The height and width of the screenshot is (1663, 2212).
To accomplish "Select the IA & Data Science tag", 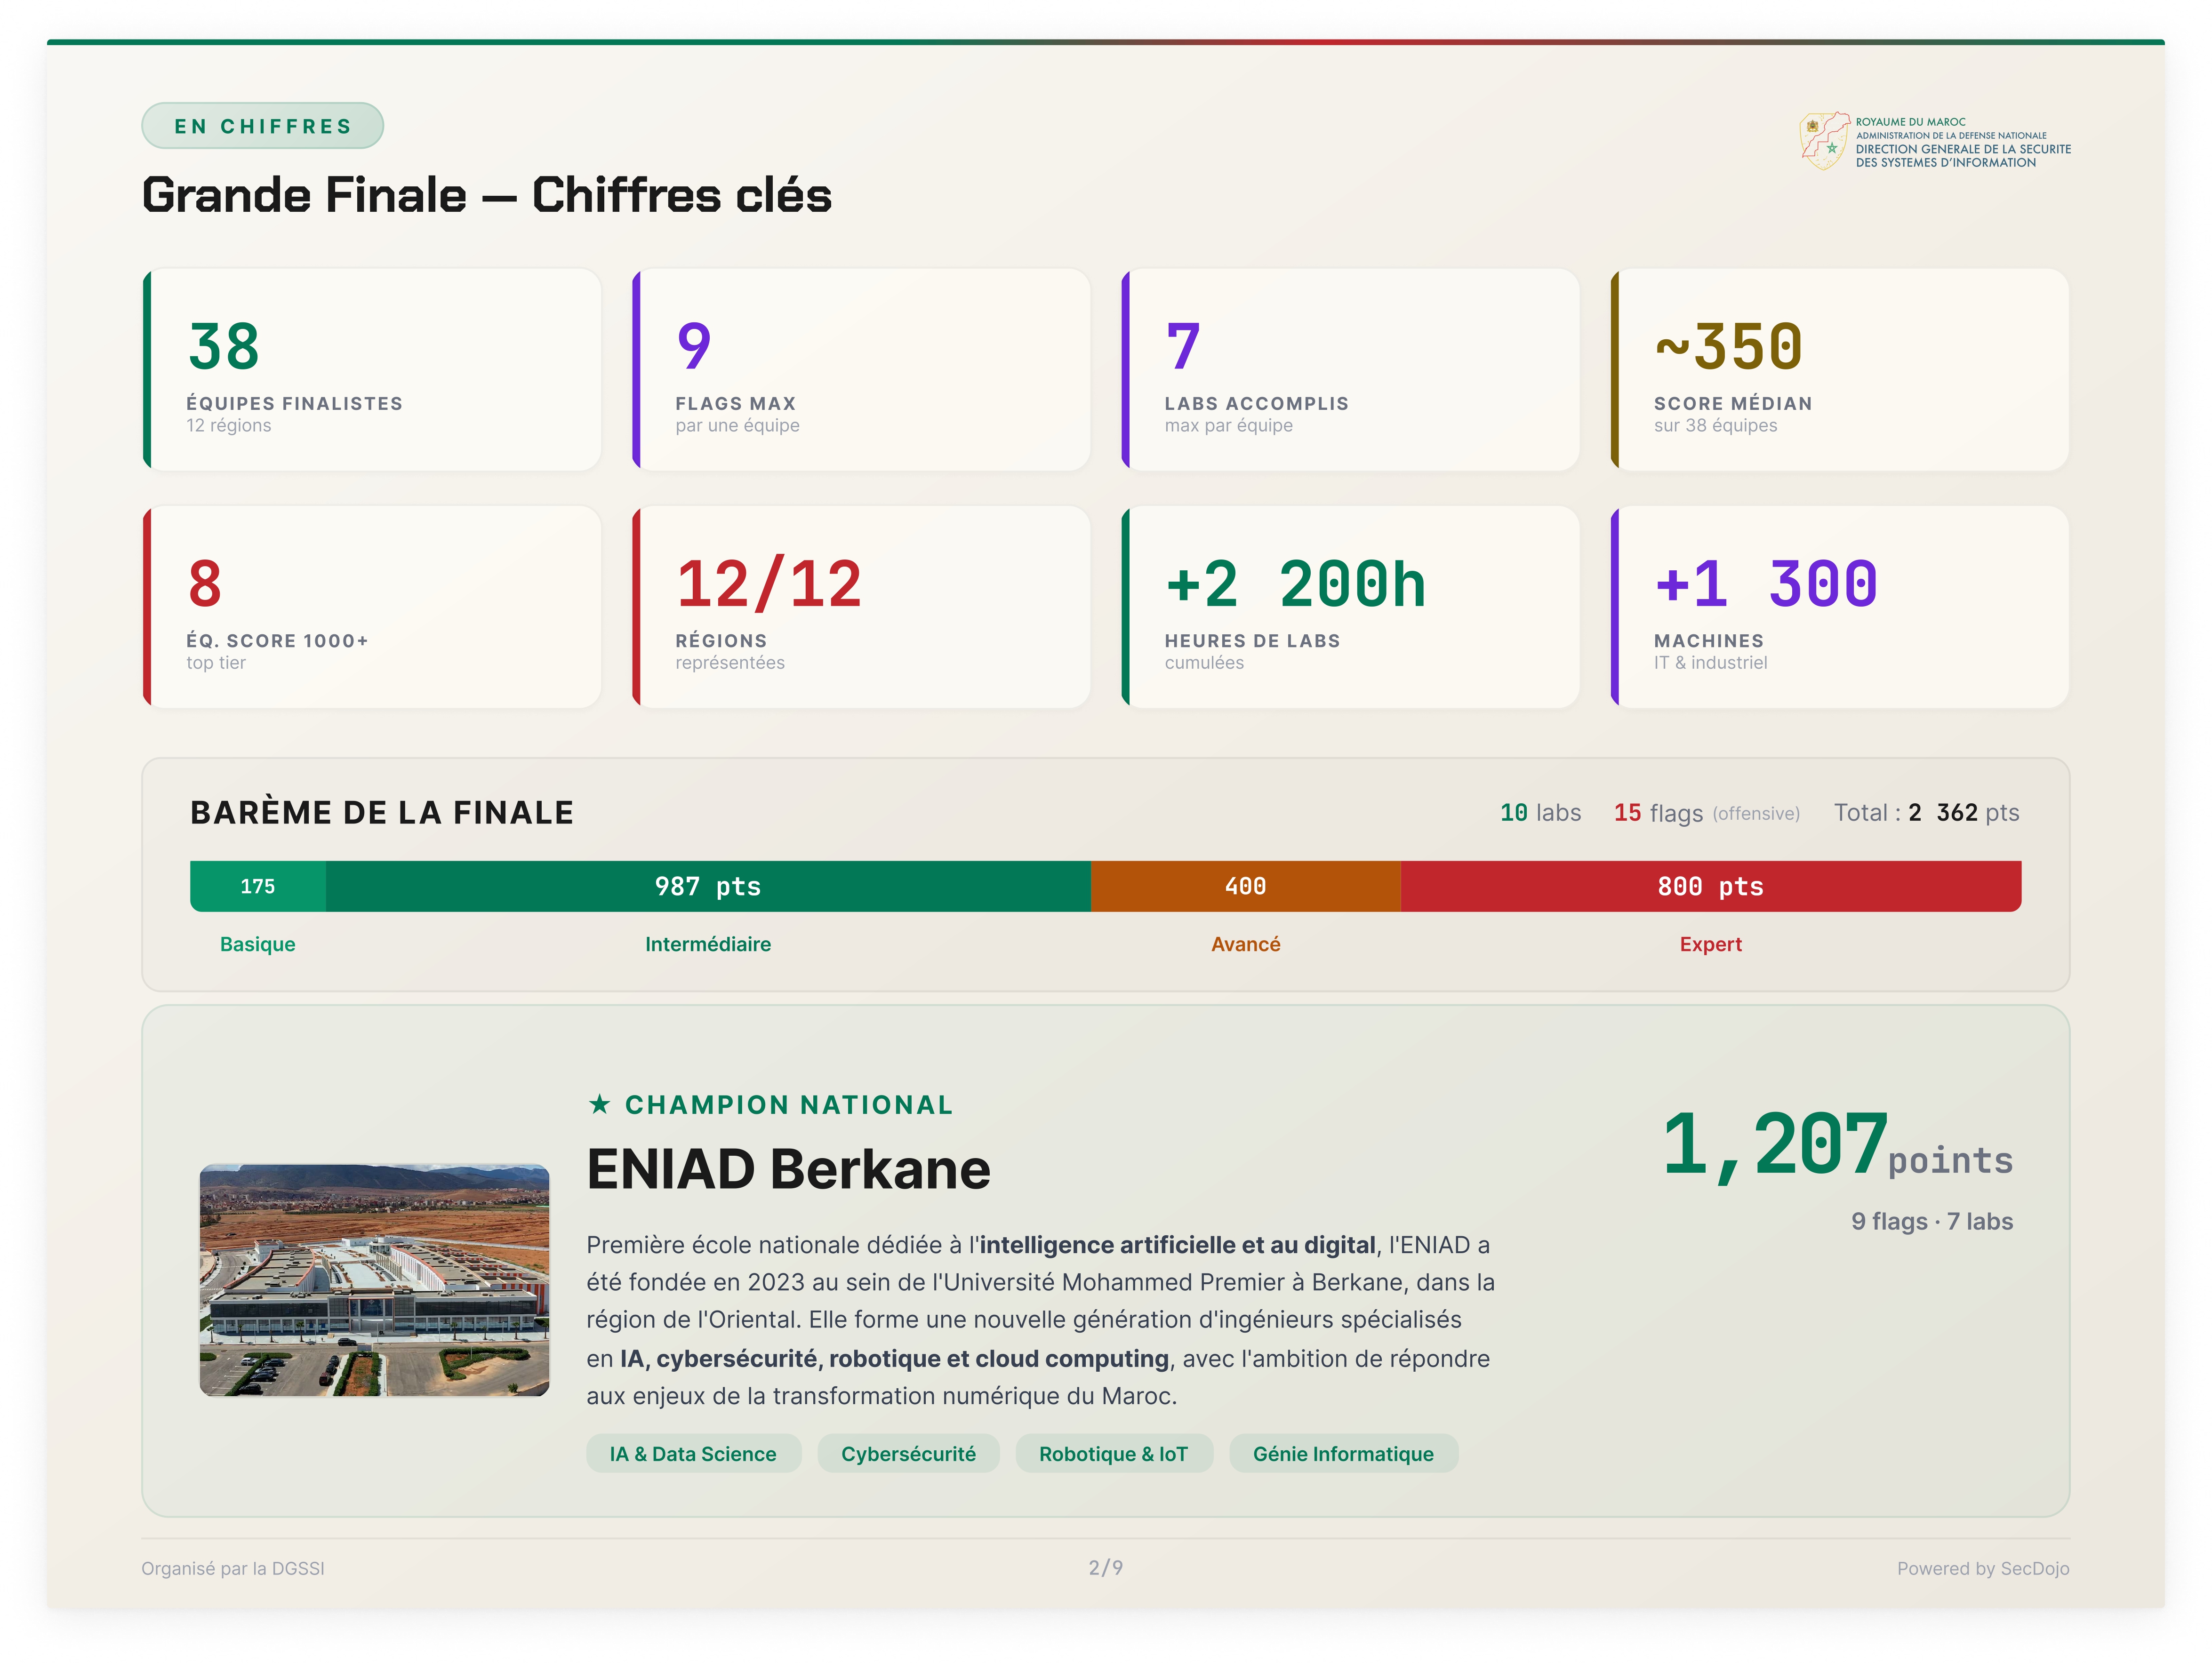I will tap(693, 1453).
